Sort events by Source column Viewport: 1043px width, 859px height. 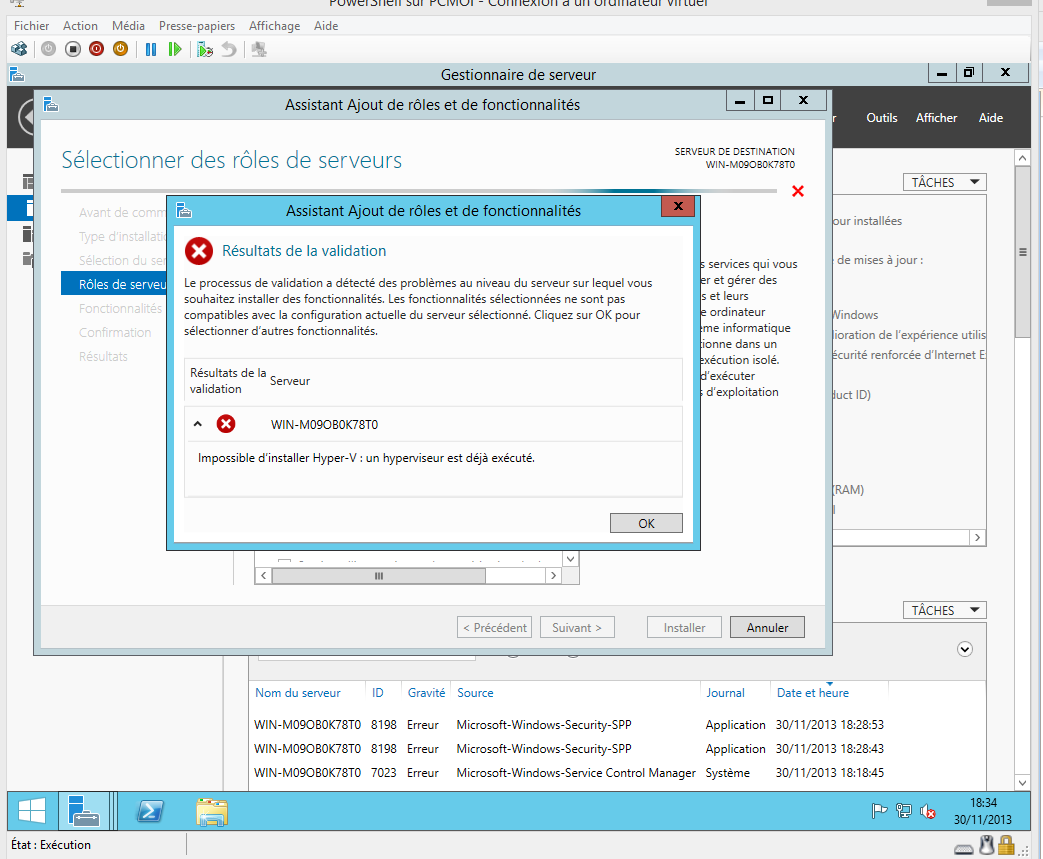(x=475, y=693)
